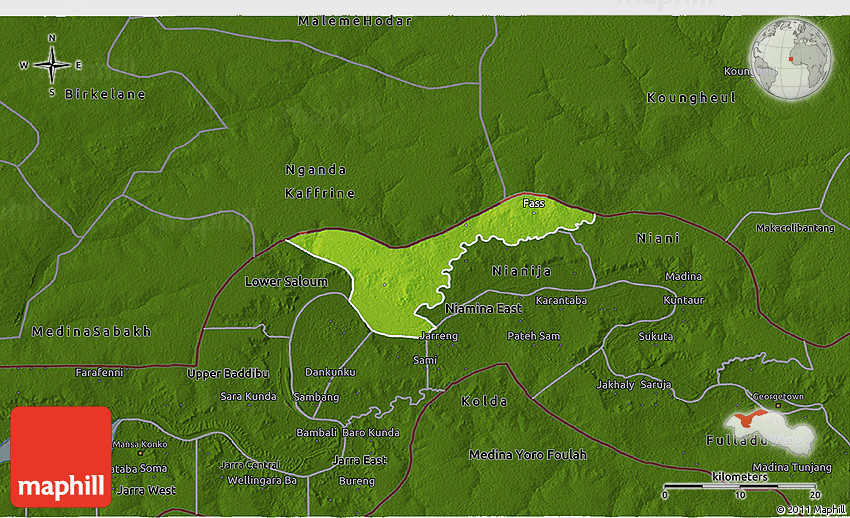
Task: Click the MedinaSabakh label
Action: (91, 332)
